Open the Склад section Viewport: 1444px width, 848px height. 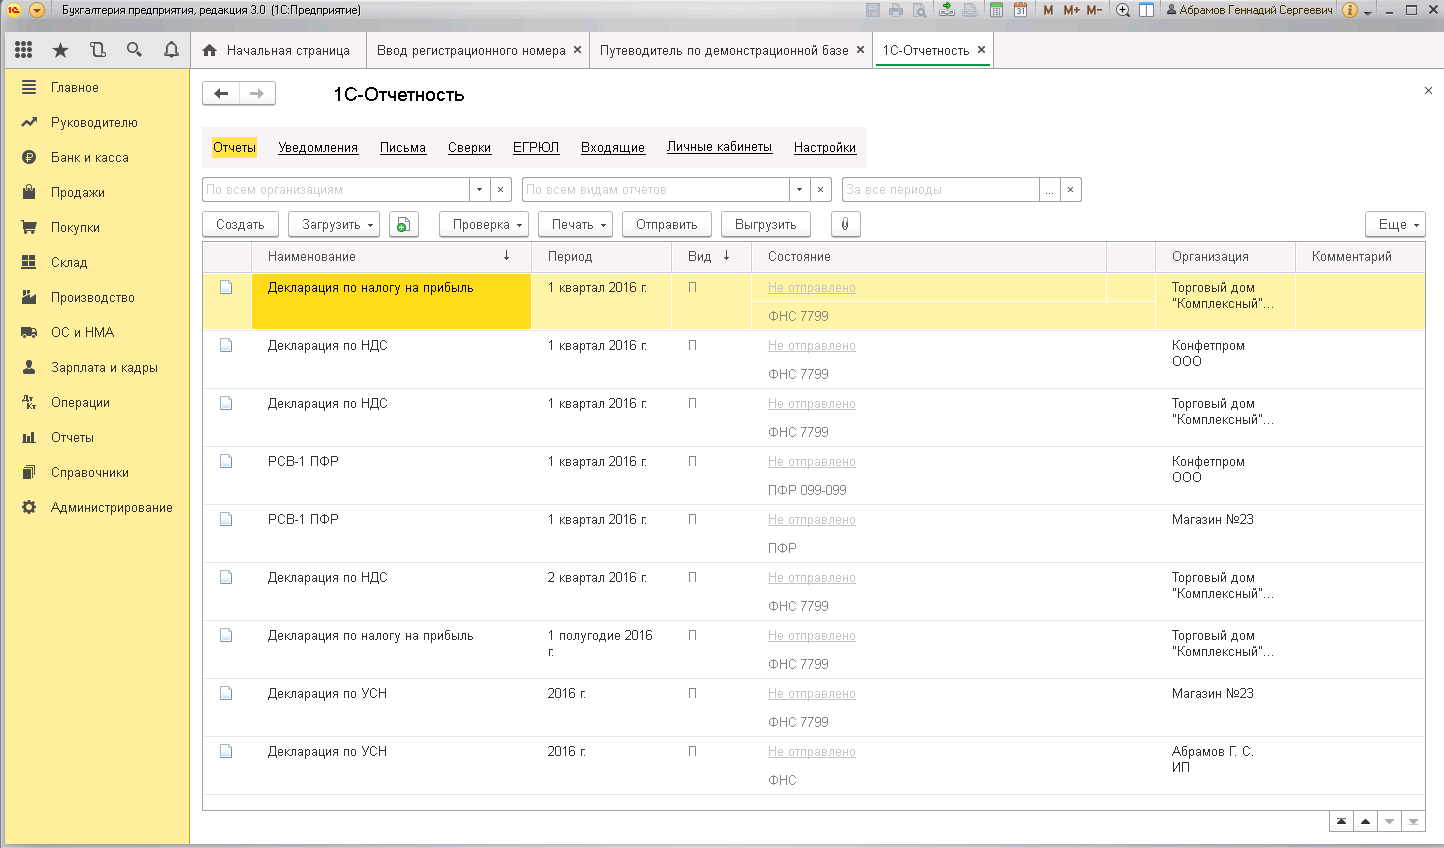click(96, 263)
